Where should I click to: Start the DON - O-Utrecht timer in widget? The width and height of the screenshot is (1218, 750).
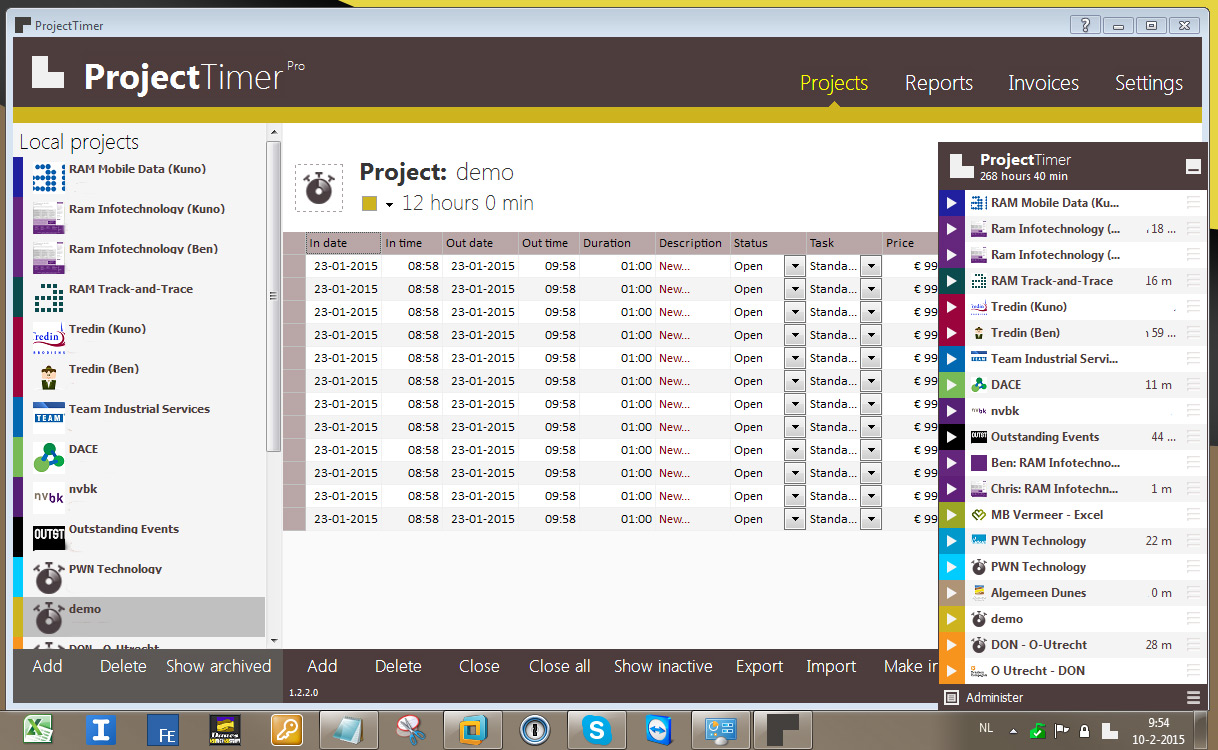pyautogui.click(x=951, y=645)
